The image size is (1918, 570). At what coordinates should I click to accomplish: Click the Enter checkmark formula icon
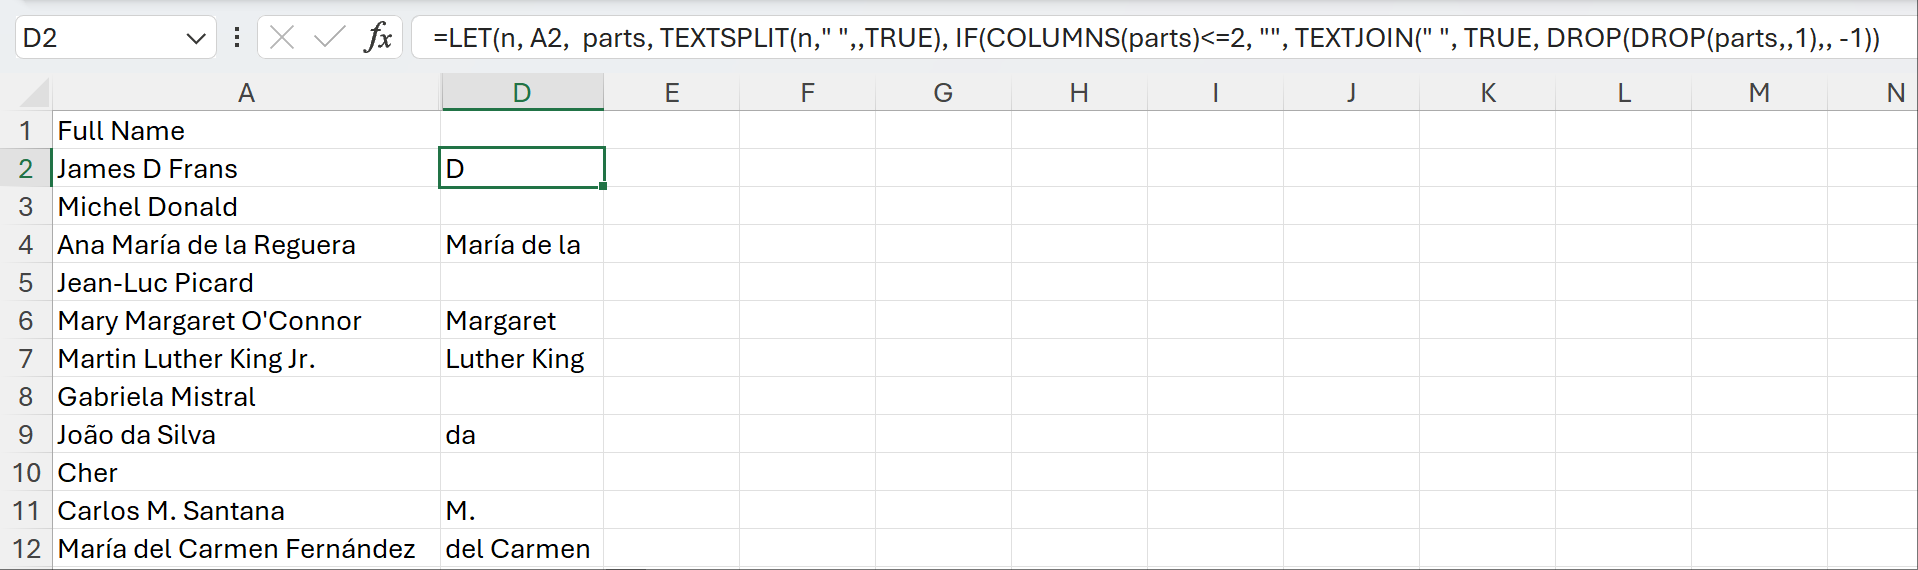(x=329, y=38)
